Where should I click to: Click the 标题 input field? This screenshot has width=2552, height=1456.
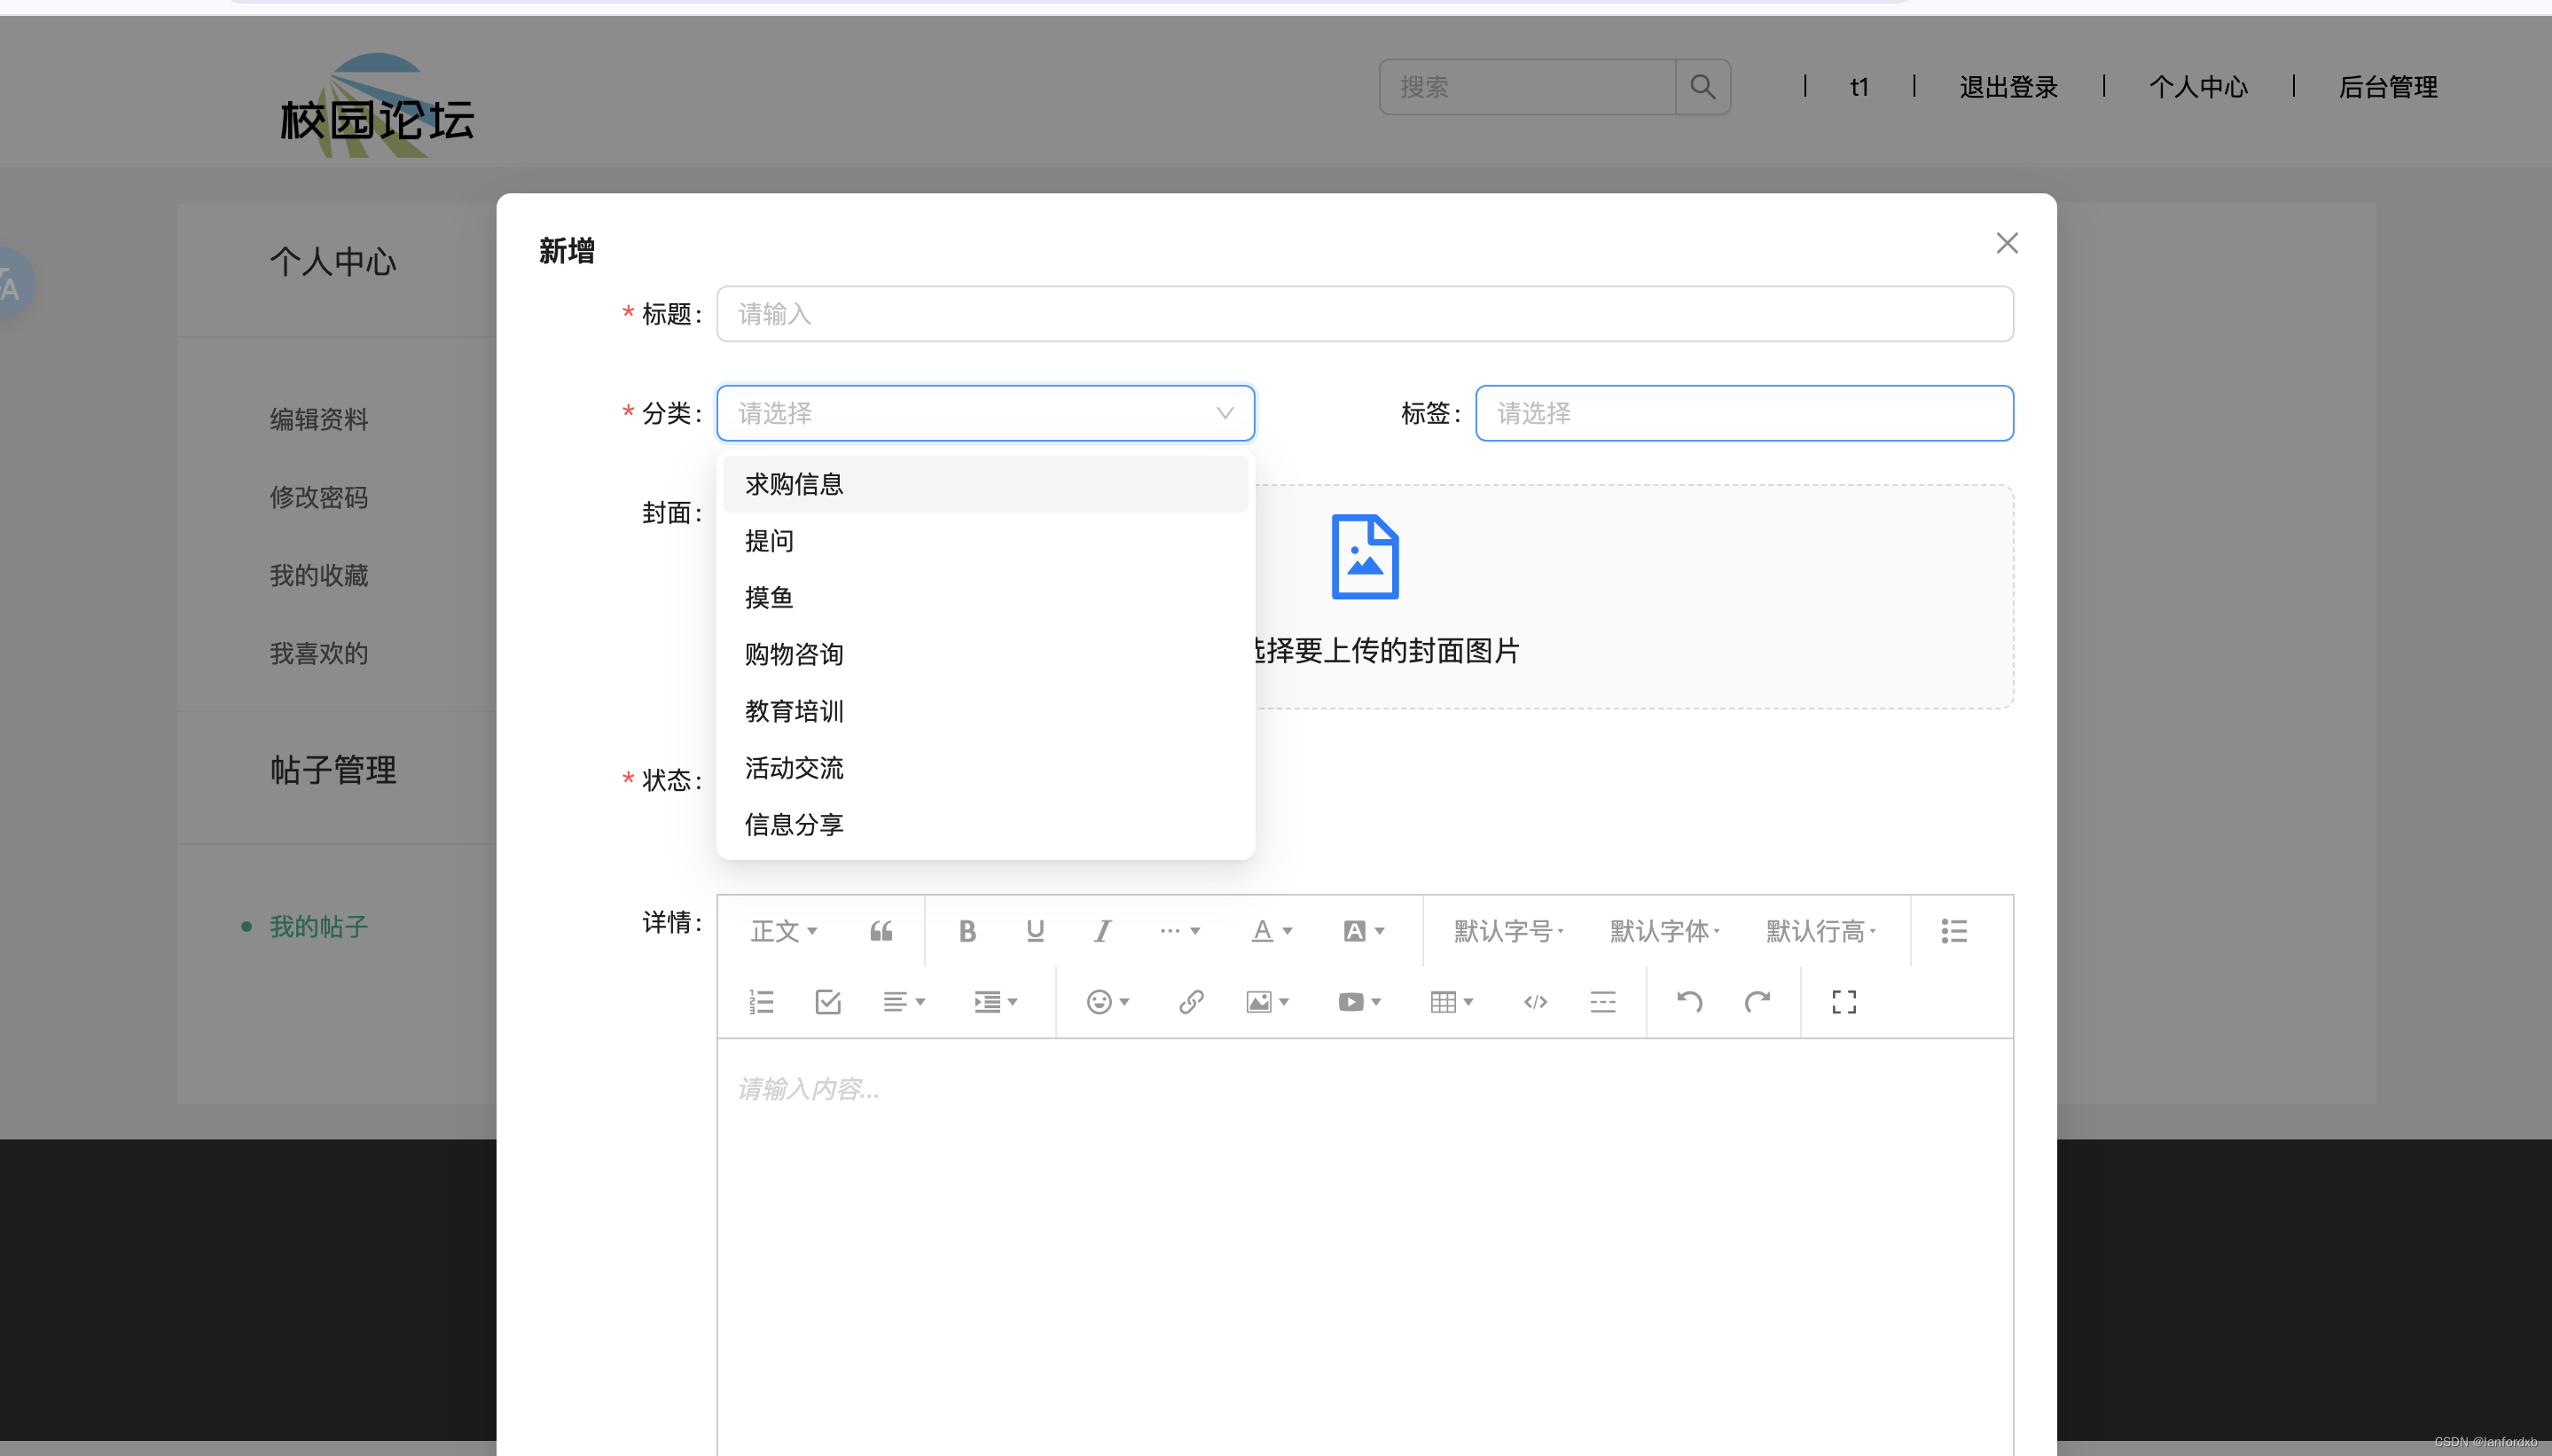(1364, 314)
